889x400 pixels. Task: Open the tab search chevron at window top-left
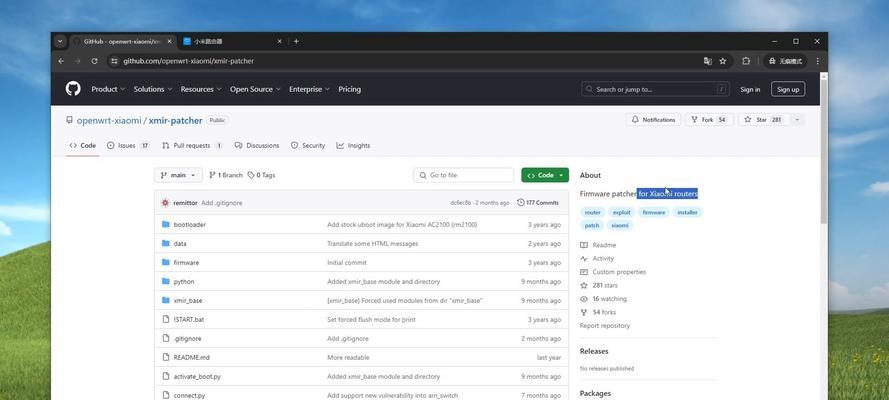60,41
